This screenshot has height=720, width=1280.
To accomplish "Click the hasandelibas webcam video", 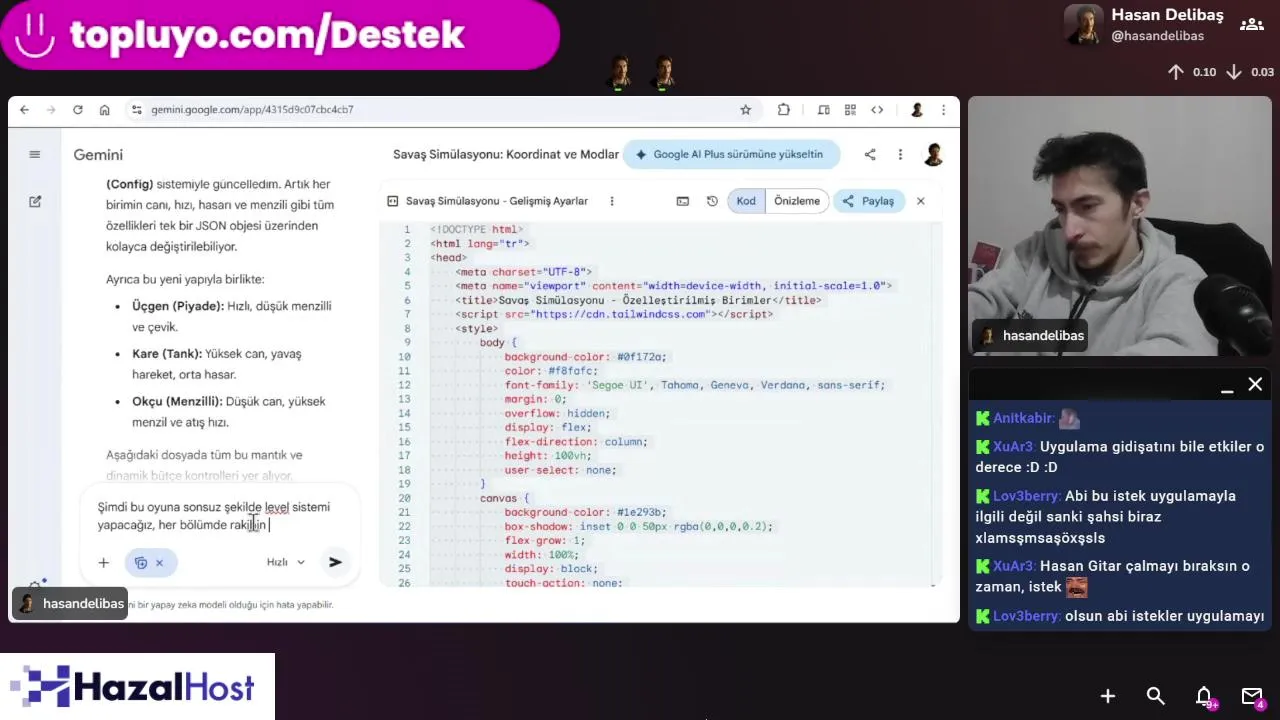I will point(1120,226).
